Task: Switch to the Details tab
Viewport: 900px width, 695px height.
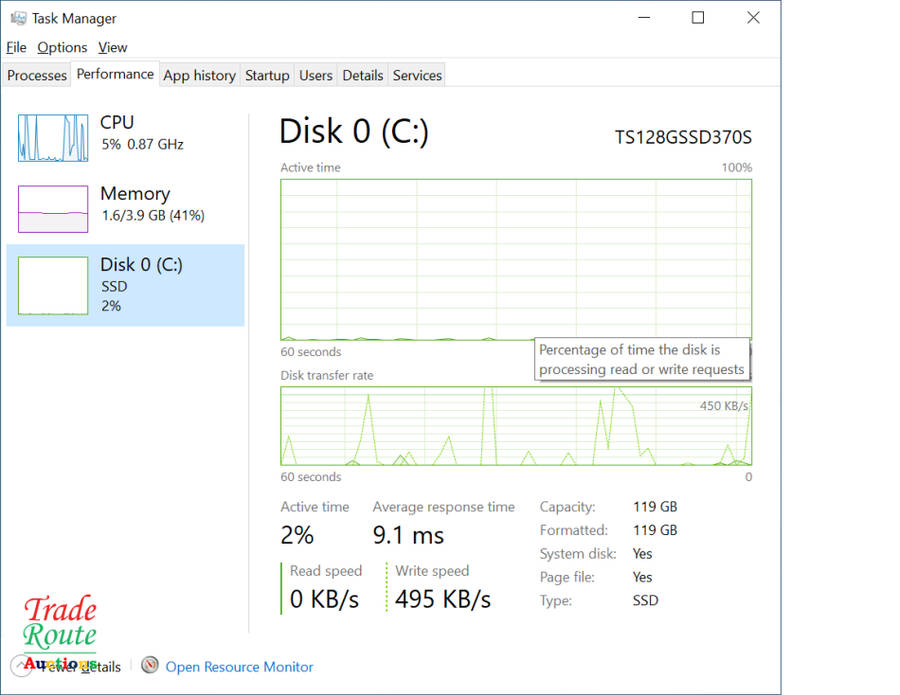Action: [362, 75]
